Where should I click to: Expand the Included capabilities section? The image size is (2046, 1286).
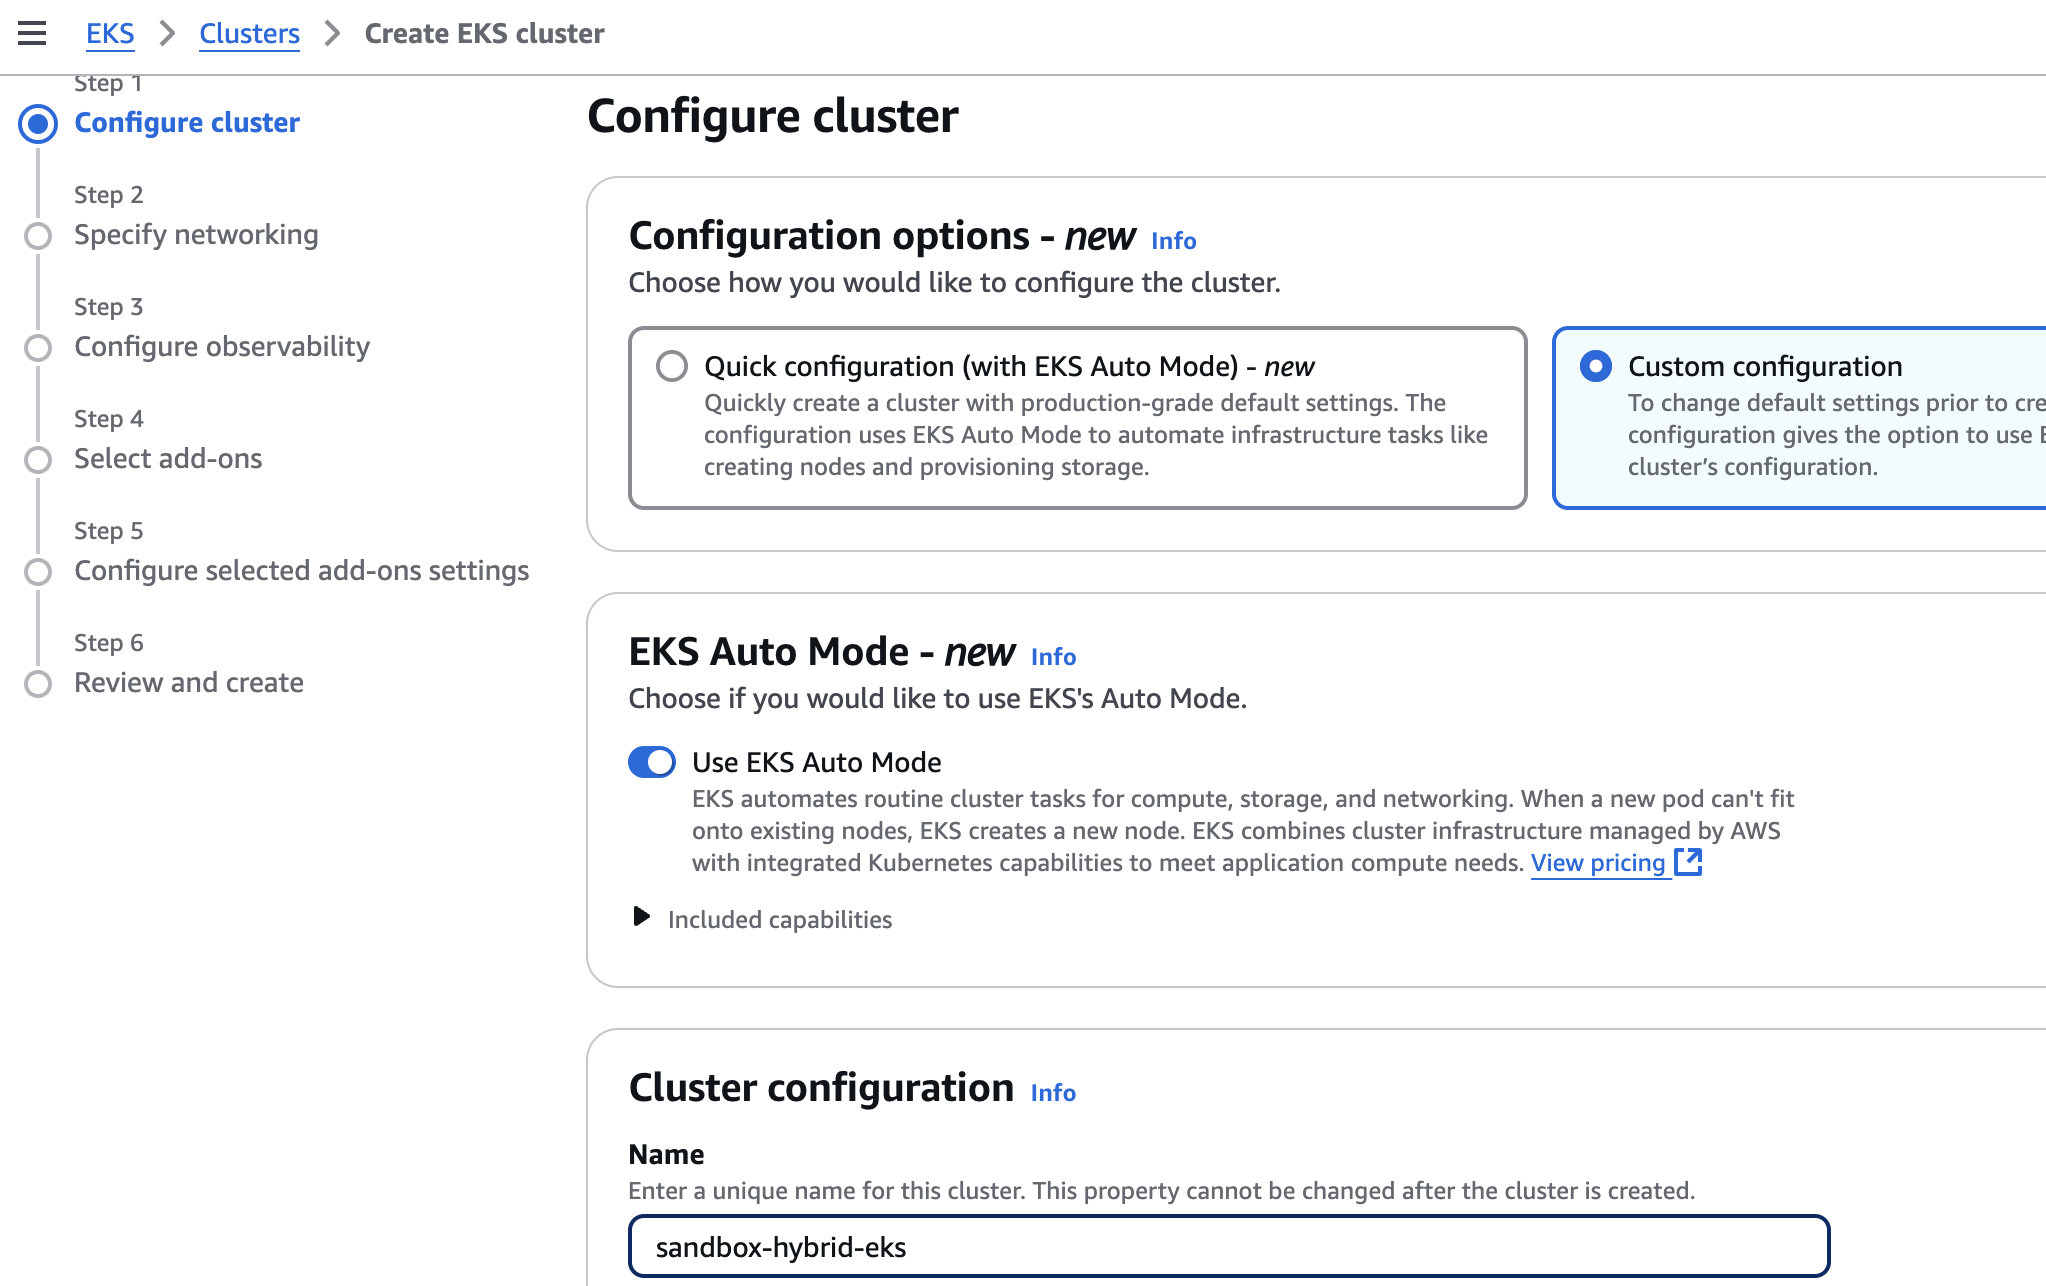point(643,918)
